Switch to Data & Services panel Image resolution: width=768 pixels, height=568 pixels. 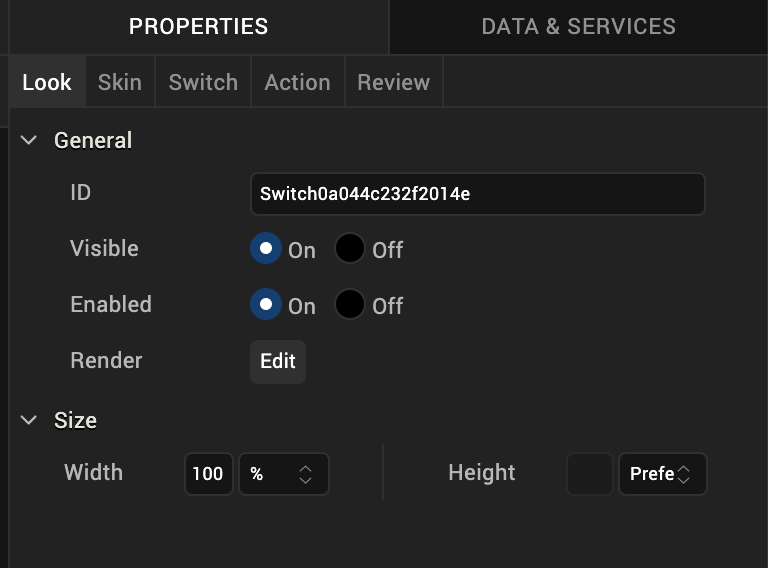(578, 27)
